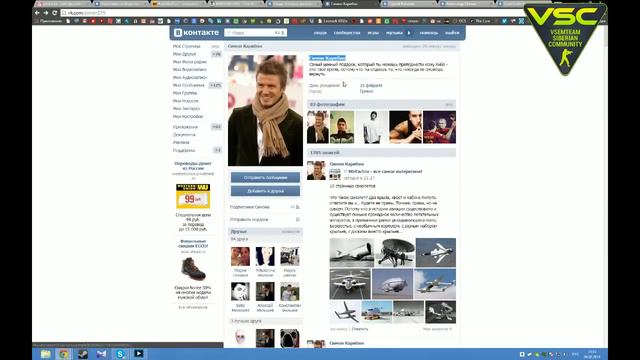Open Skype from the taskbar
Screen dimensions: 640x360
pos(120,354)
